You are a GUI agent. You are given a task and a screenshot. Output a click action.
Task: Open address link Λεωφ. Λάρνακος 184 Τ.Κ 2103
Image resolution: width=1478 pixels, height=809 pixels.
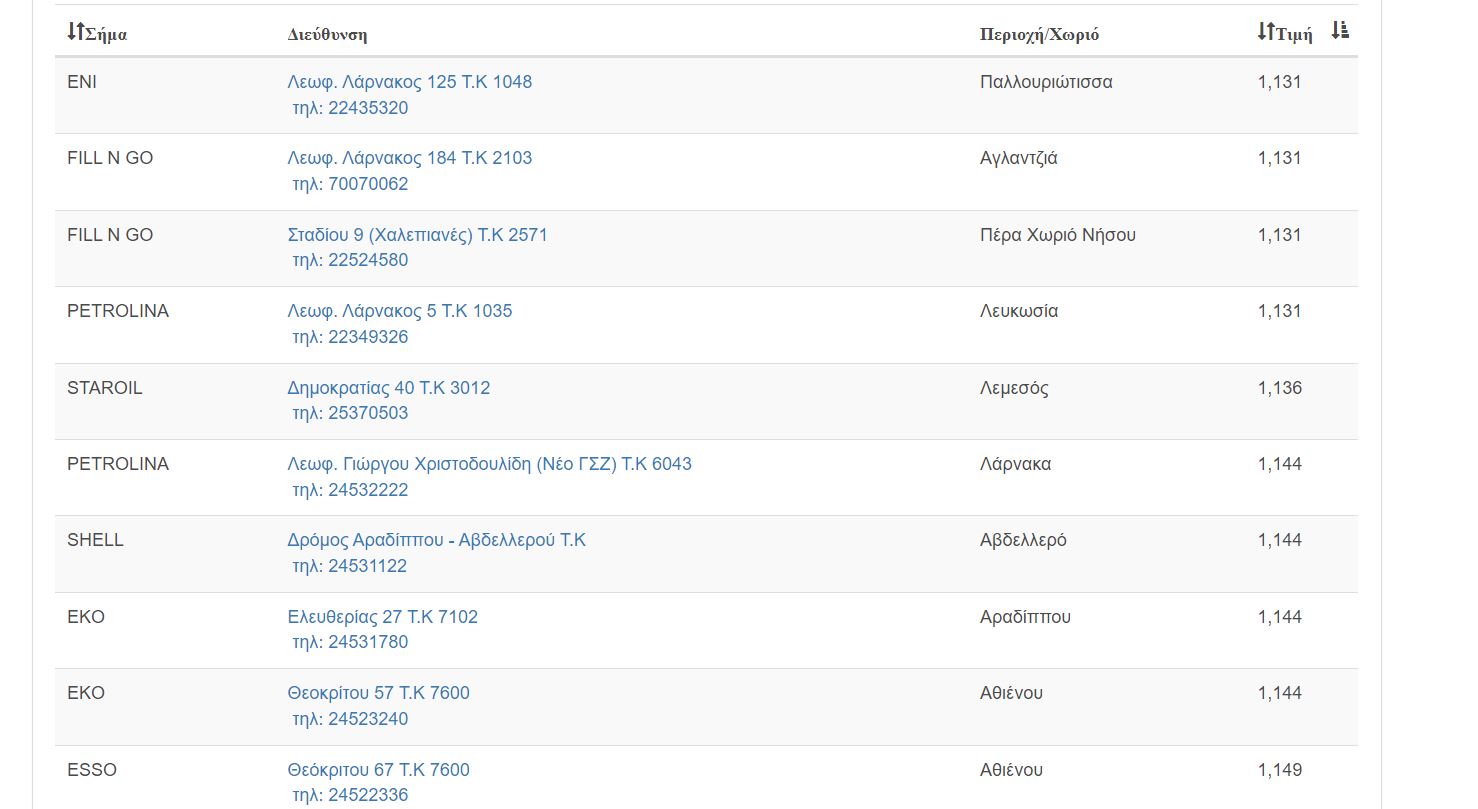(409, 158)
